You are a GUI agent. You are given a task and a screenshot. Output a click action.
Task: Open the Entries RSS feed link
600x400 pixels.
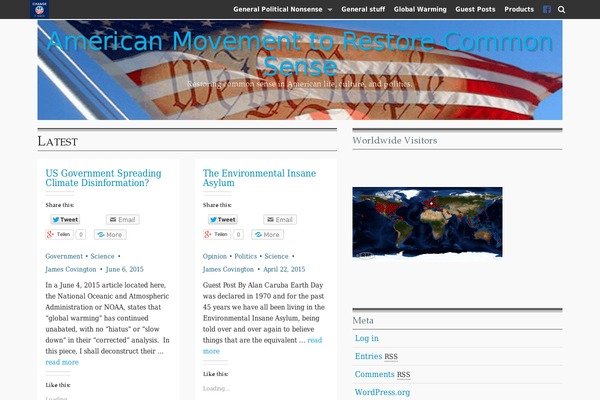[376, 356]
